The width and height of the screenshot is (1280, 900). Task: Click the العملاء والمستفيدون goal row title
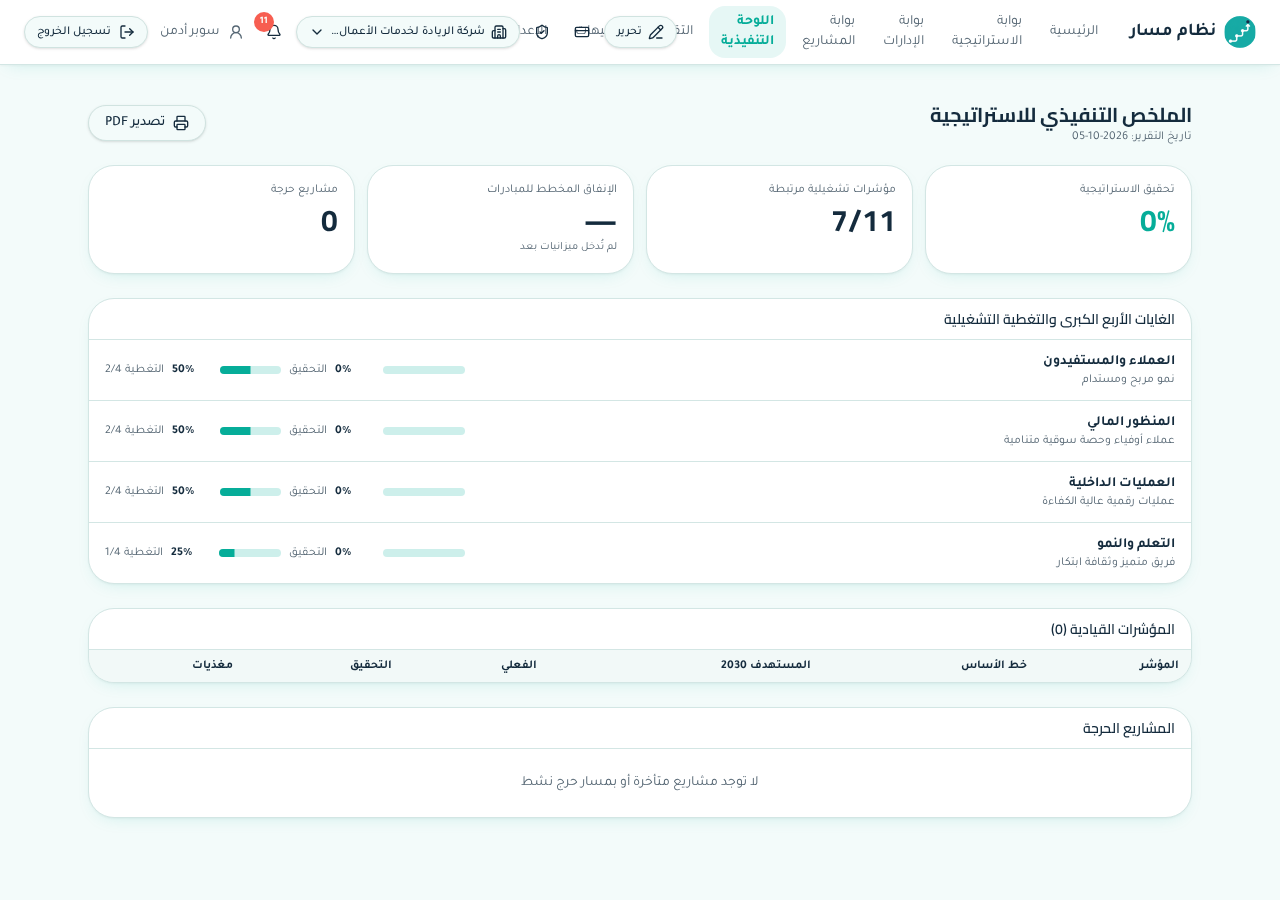(x=1109, y=360)
